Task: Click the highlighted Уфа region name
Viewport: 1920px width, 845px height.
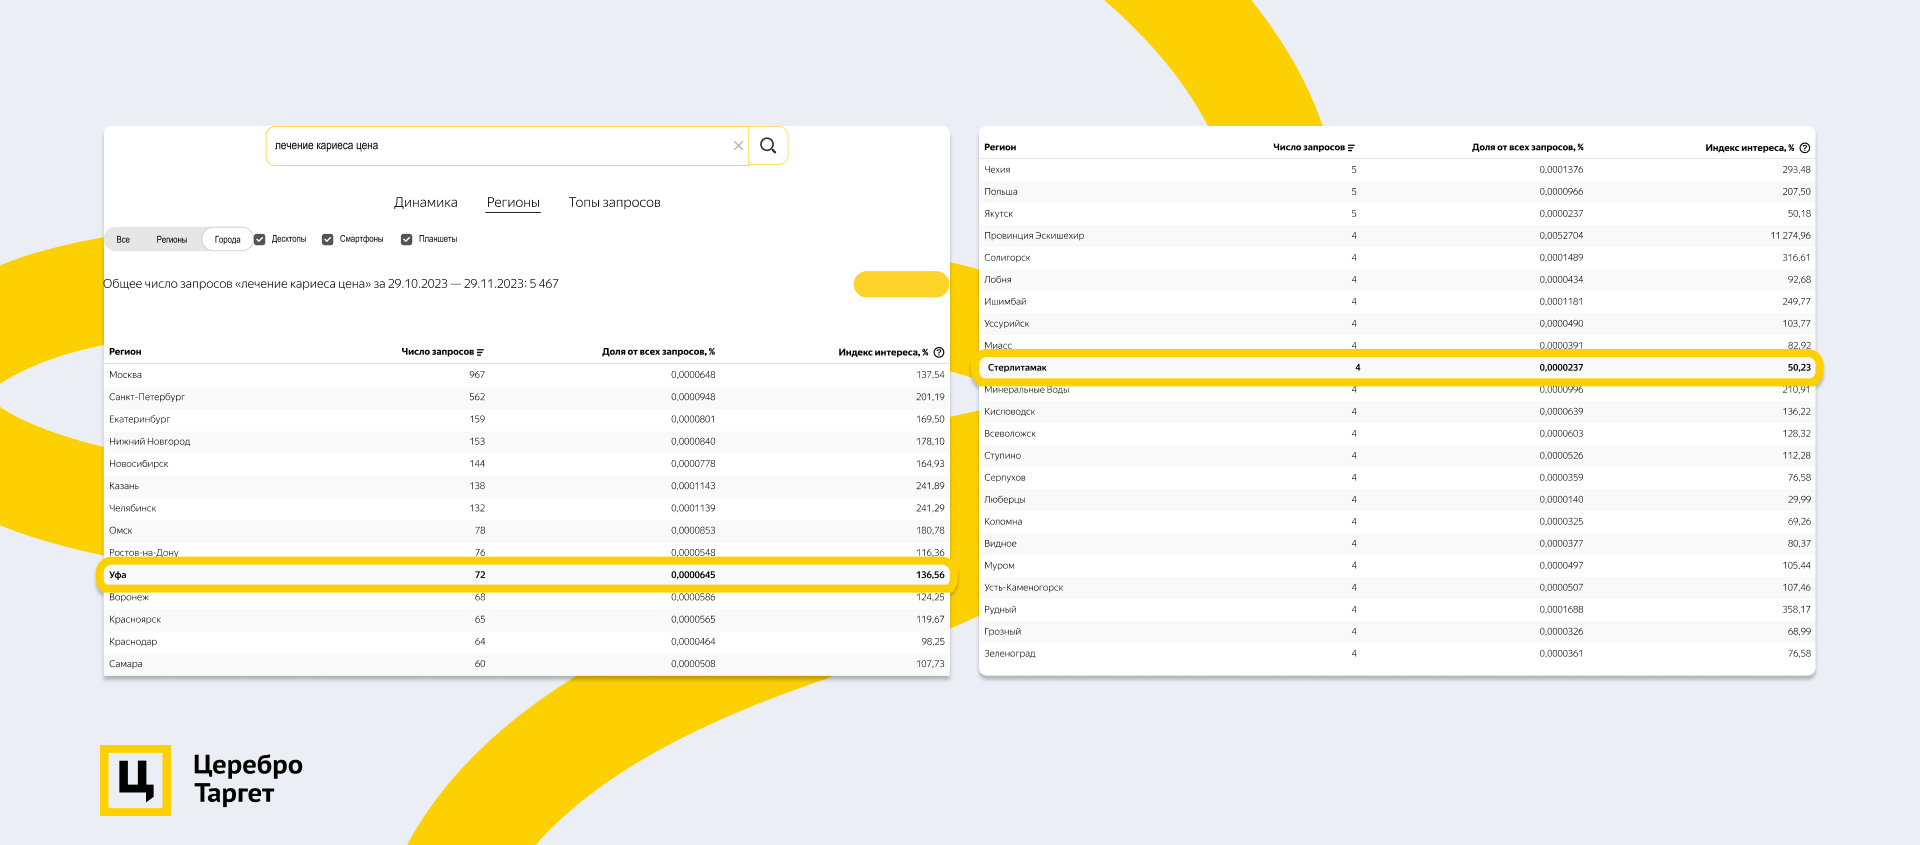Action: (x=118, y=575)
